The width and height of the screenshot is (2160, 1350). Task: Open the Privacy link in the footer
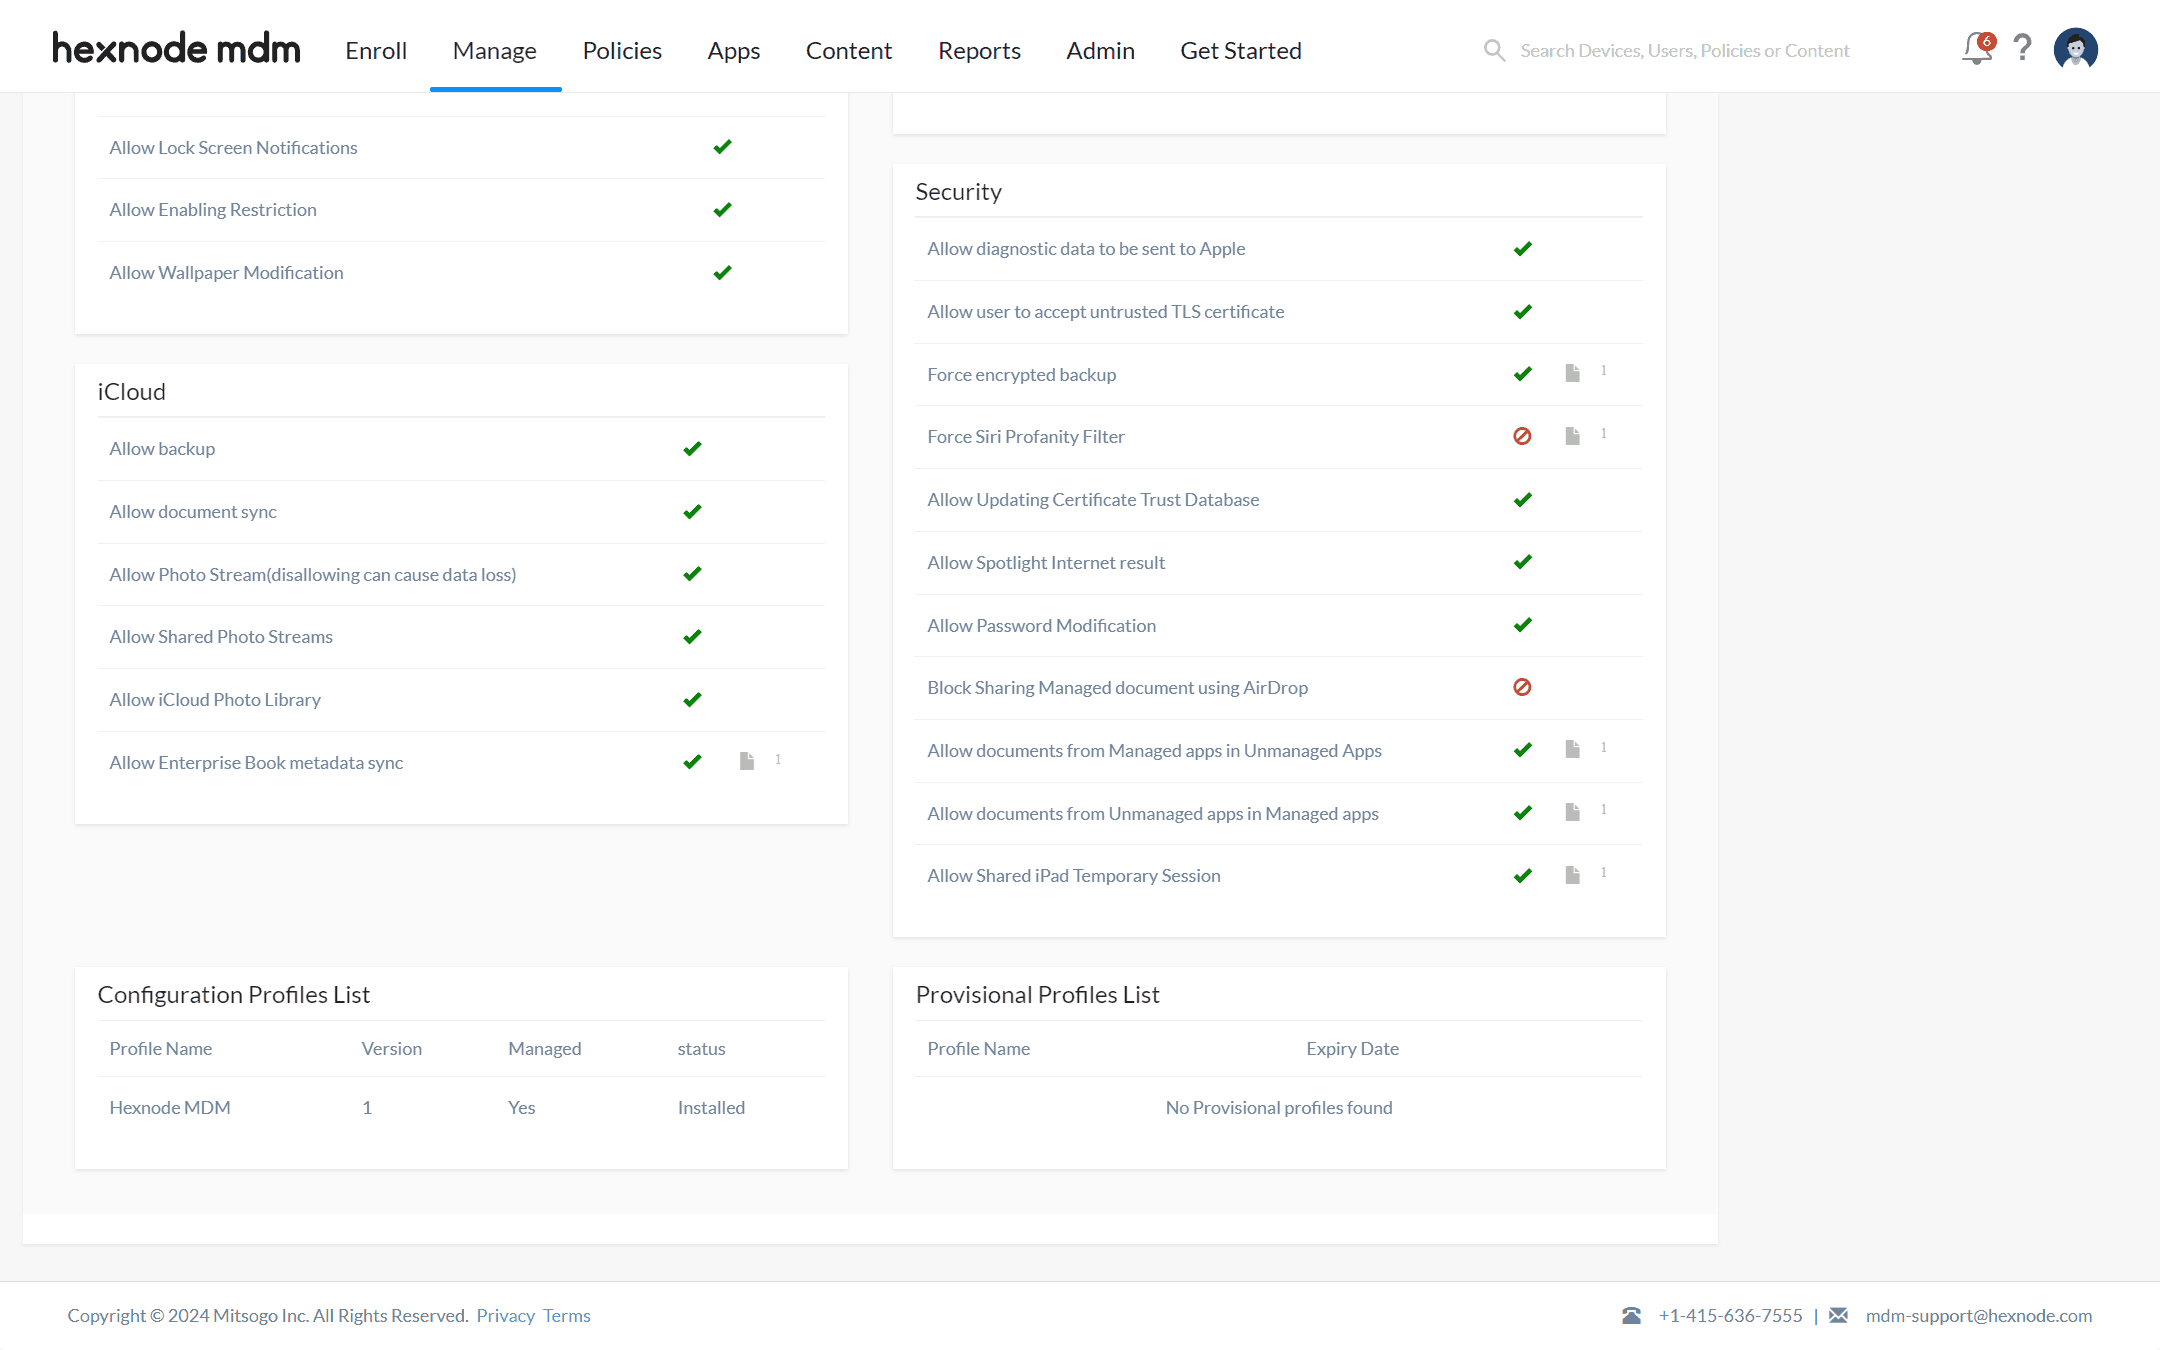(x=505, y=1315)
